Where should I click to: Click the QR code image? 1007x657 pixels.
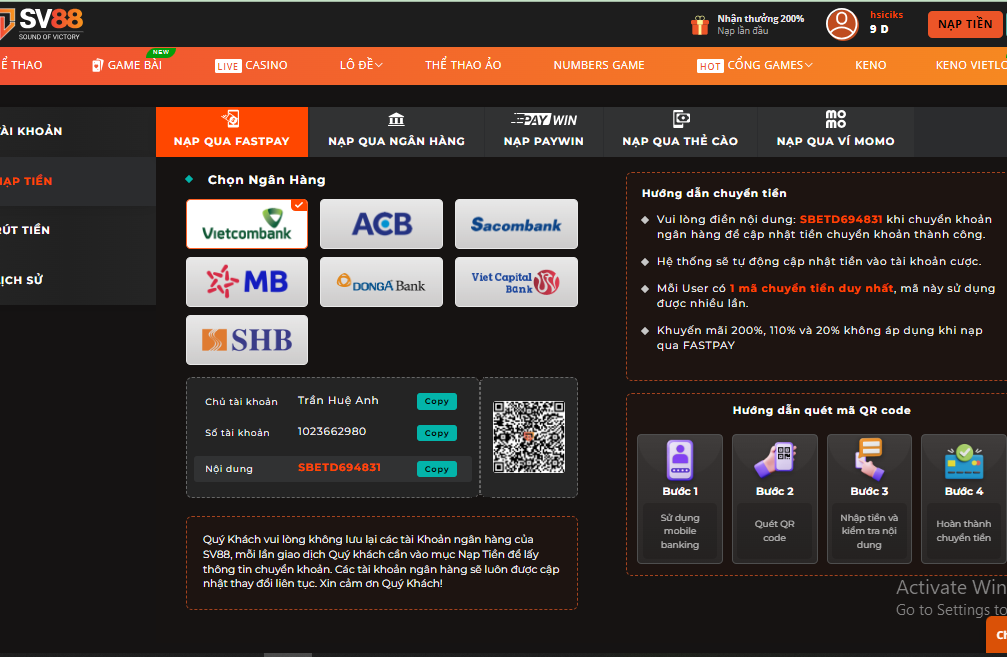point(529,437)
